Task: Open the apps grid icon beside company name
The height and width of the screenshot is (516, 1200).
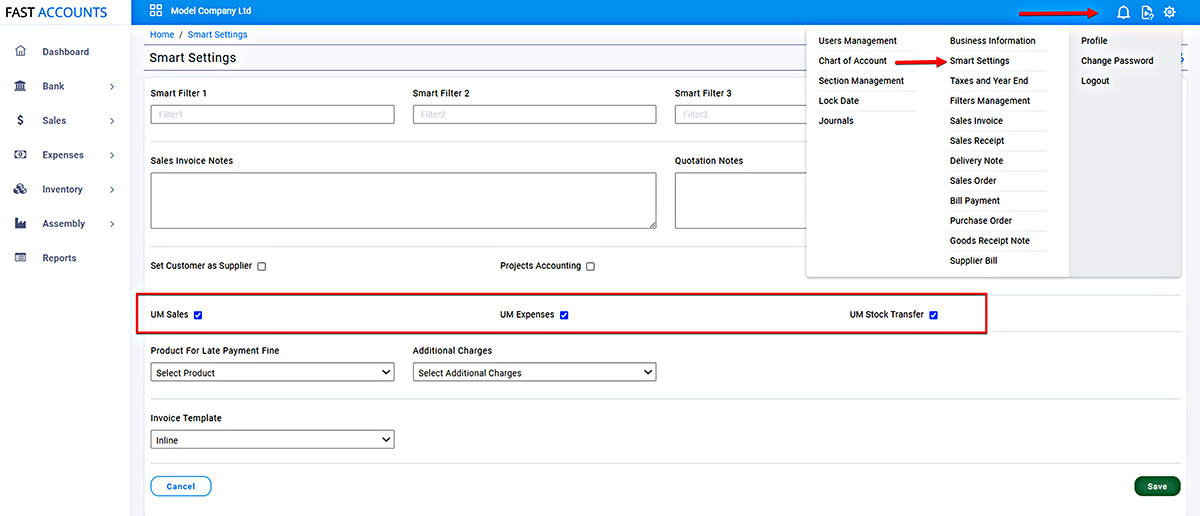Action: tap(155, 11)
